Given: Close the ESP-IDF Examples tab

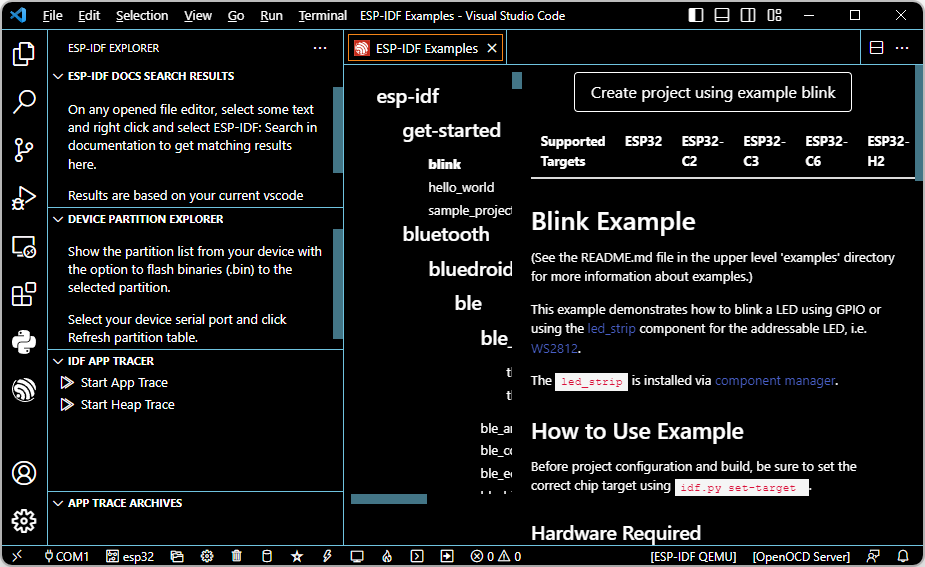Looking at the screenshot, I should [492, 48].
